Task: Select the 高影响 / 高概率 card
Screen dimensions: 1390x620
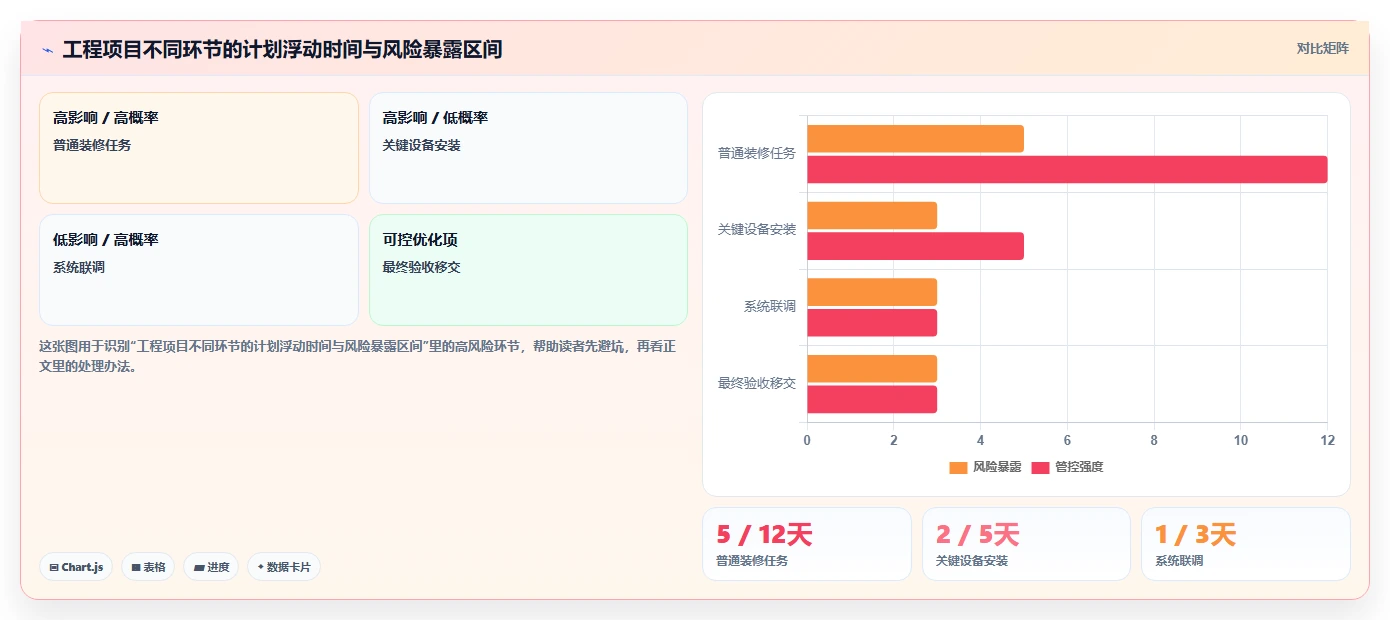Action: [199, 148]
